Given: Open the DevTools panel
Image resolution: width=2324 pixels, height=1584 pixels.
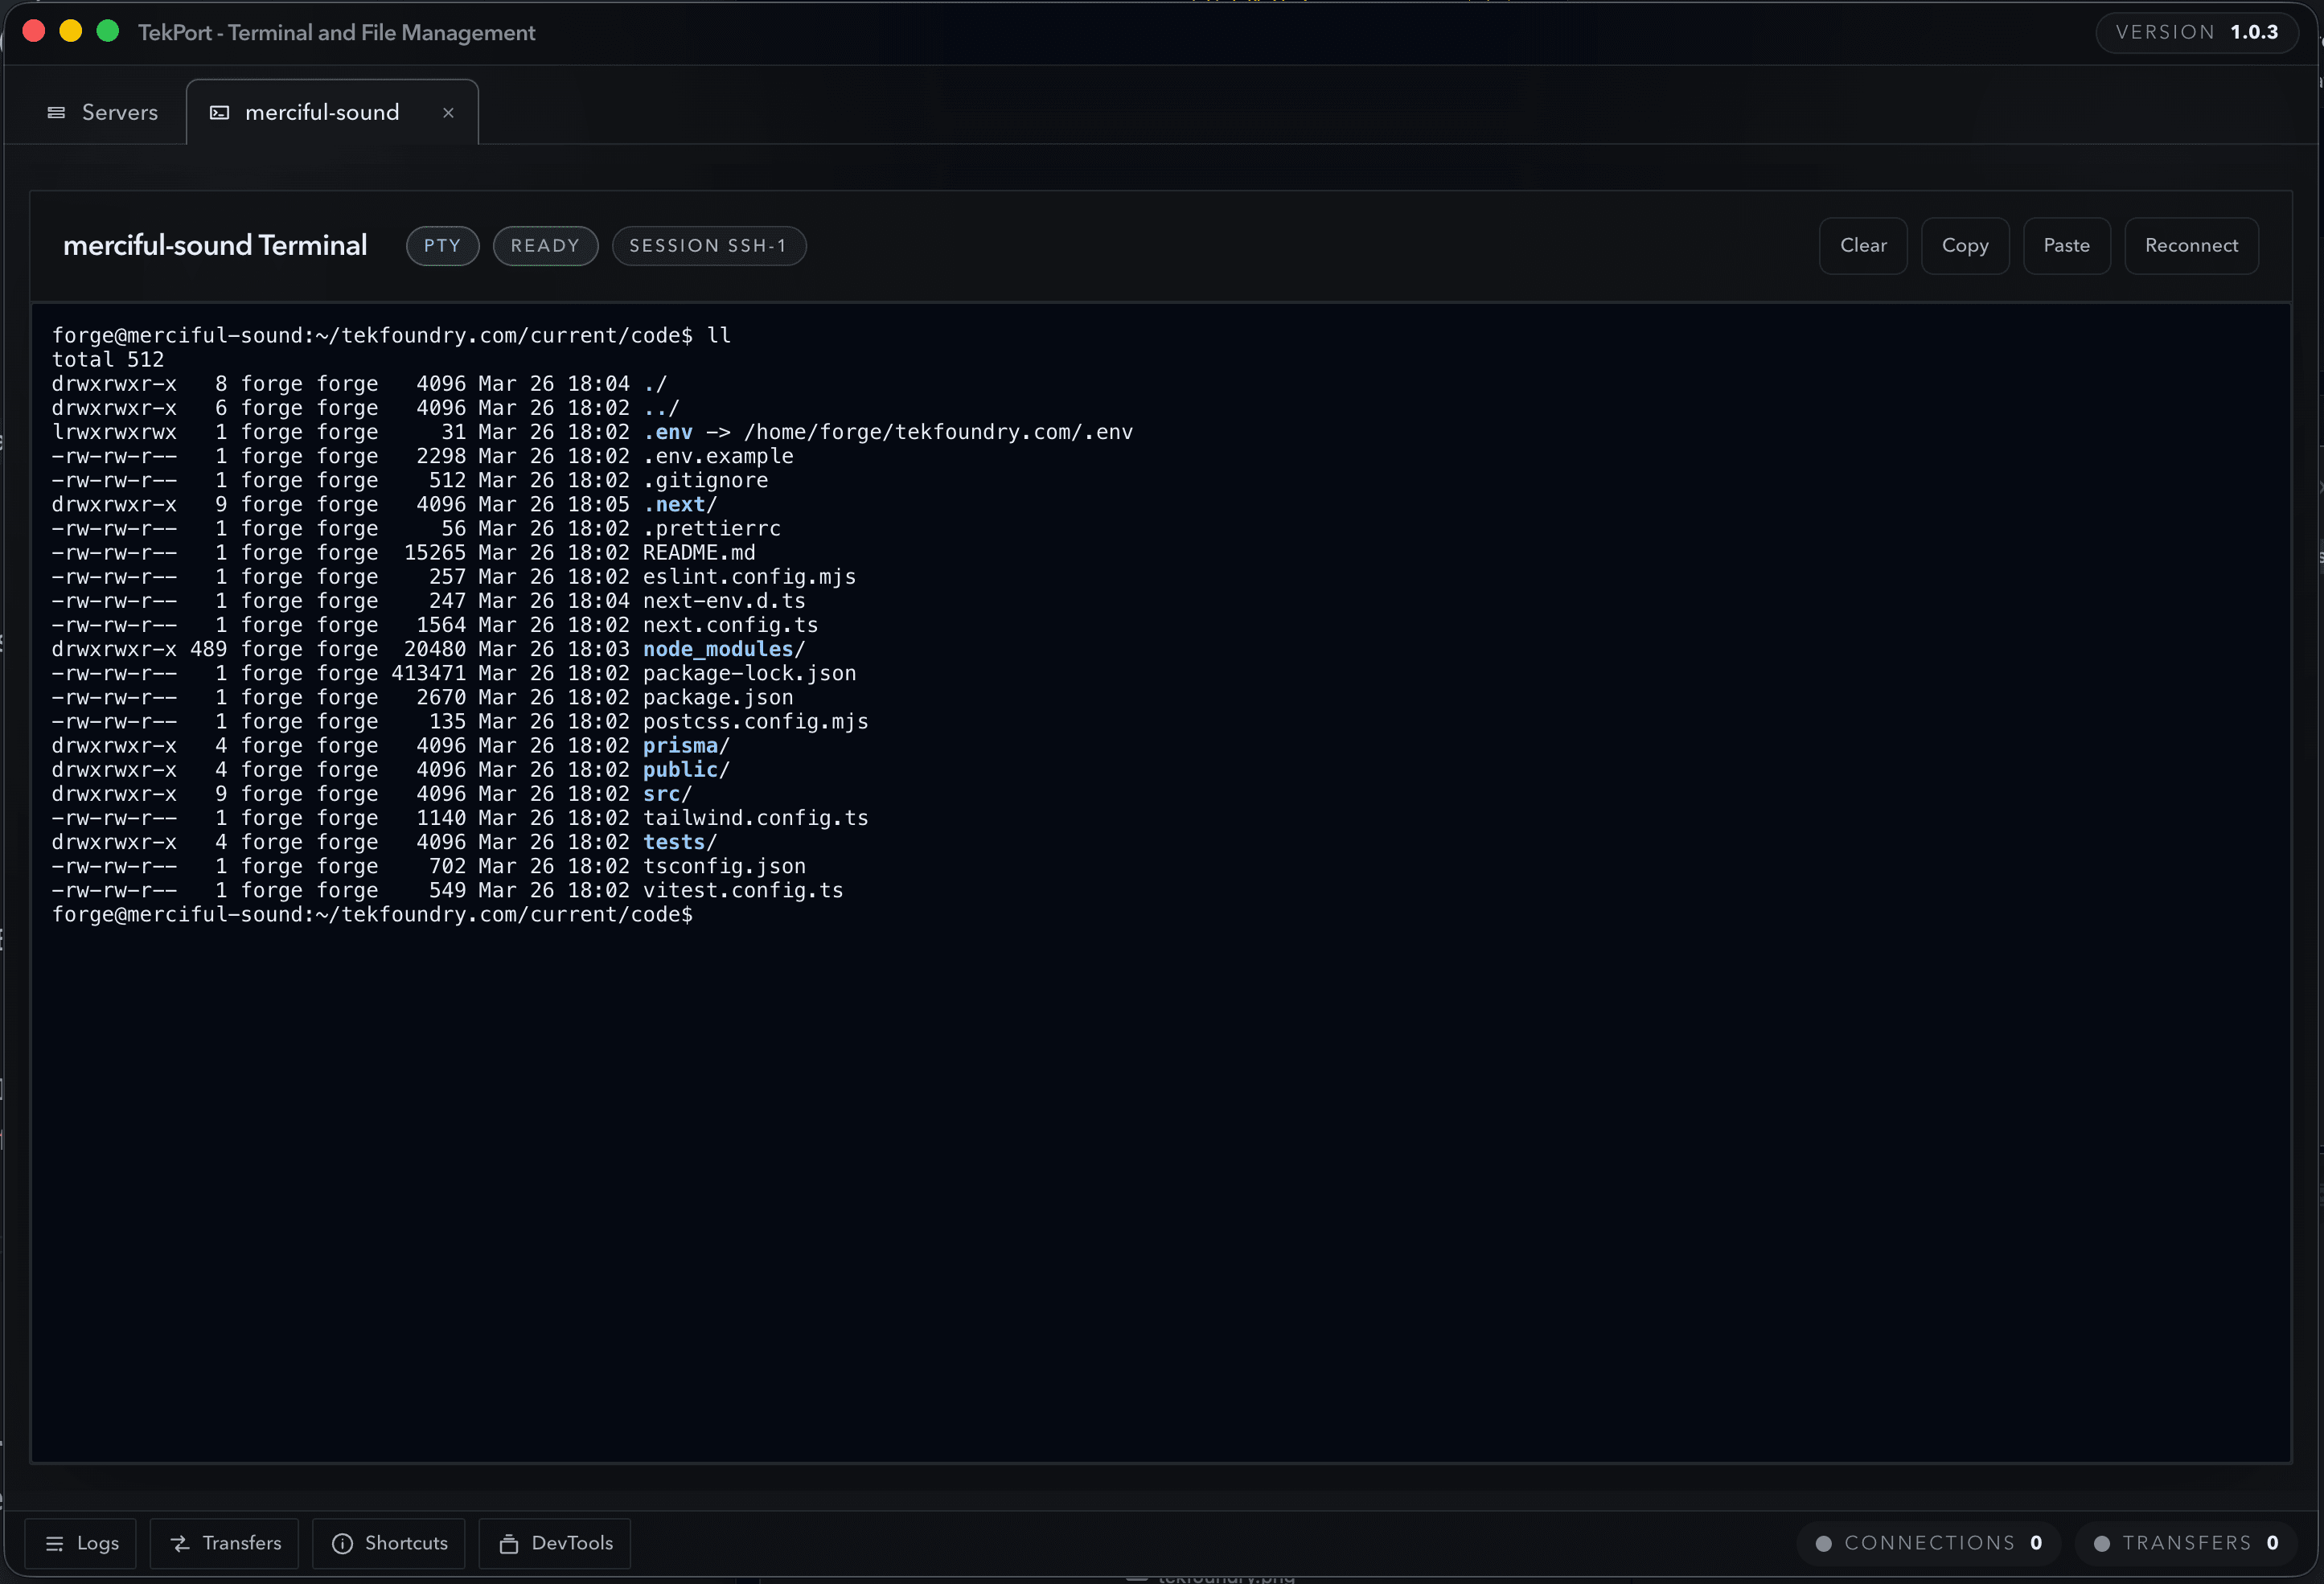Looking at the screenshot, I should [x=555, y=1543].
